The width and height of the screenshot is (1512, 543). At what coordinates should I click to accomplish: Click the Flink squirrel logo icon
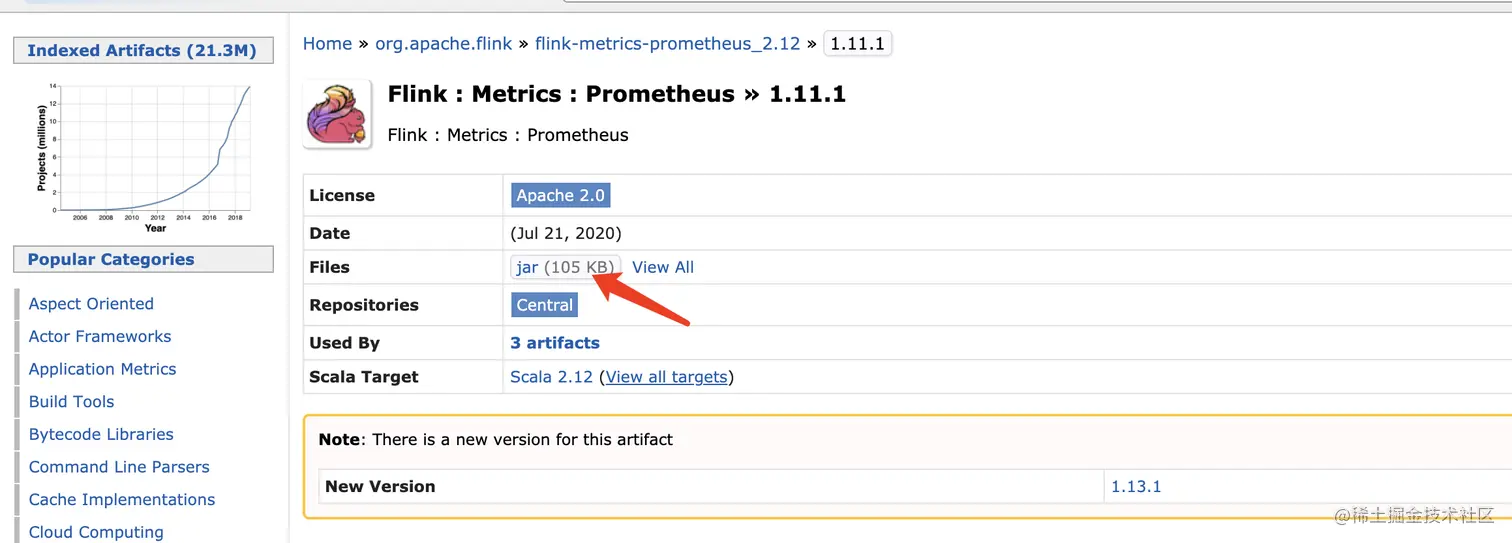[337, 115]
